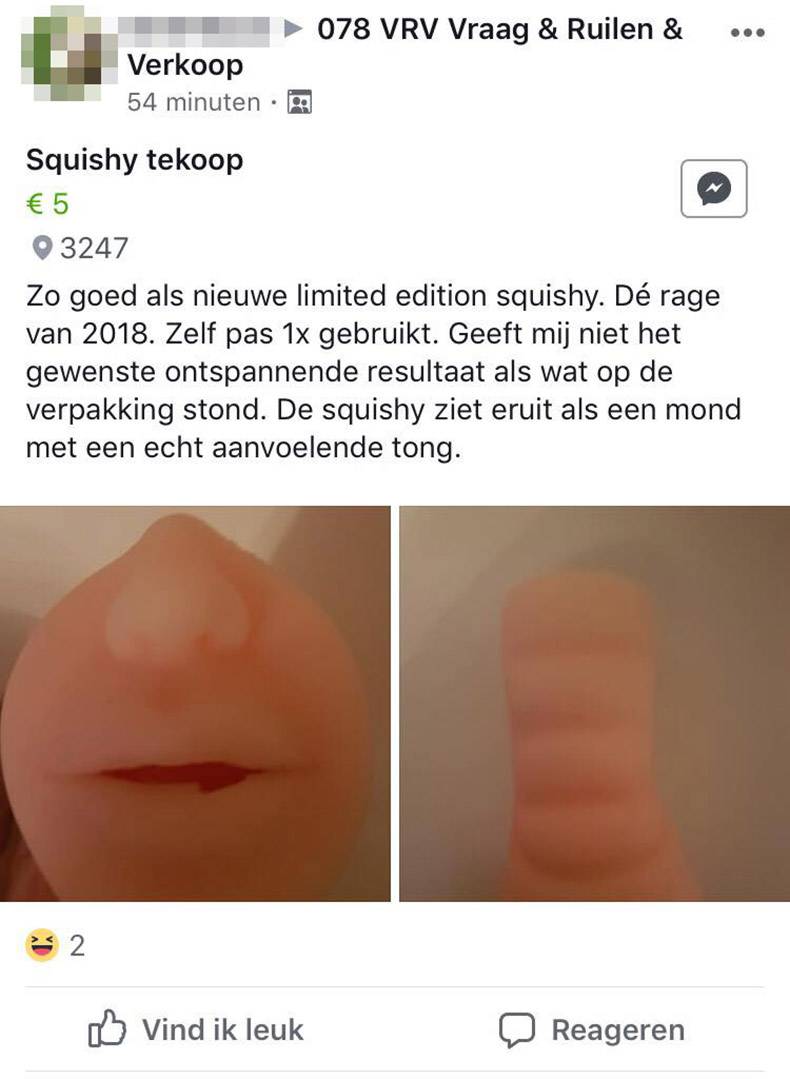Click the reaction count number 2
The width and height of the screenshot is (790, 1079).
pos(77,946)
